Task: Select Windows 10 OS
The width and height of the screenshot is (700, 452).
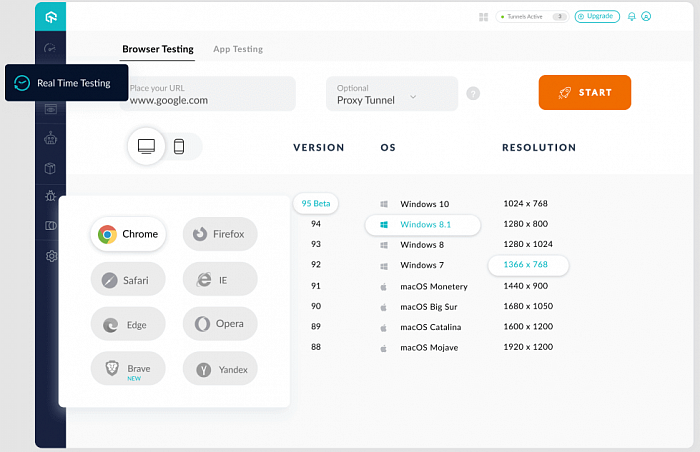Action: click(415, 204)
